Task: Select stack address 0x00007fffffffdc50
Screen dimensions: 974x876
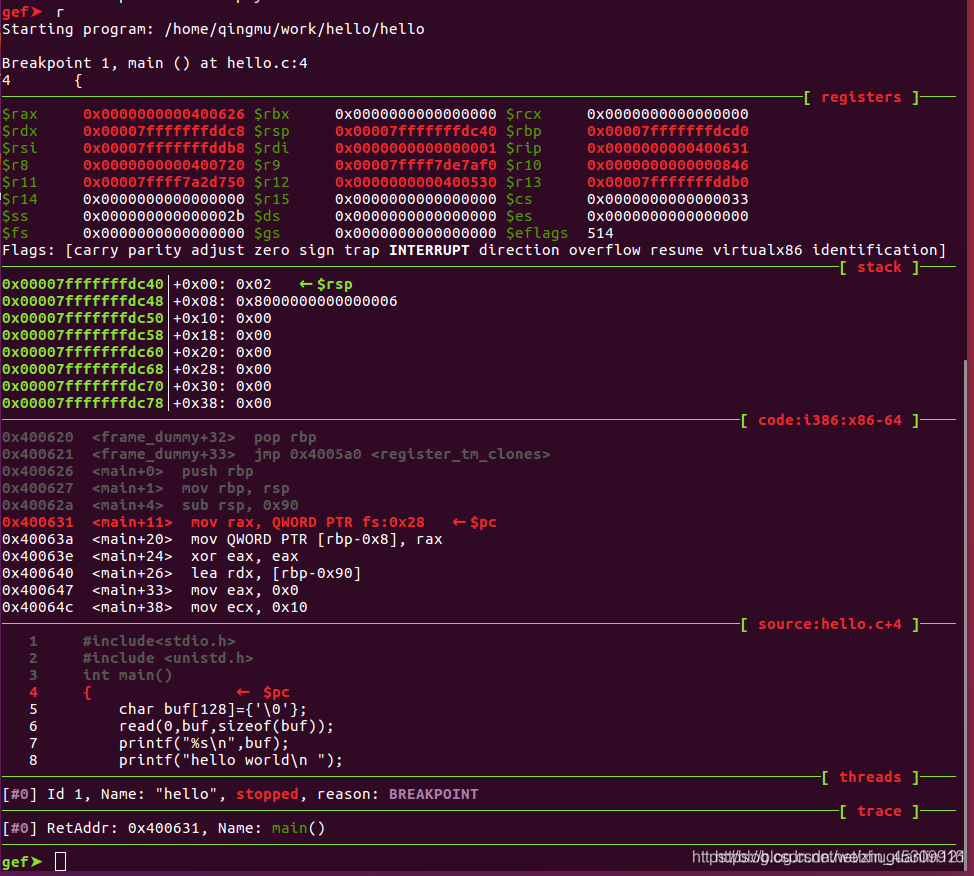Action: pos(83,318)
